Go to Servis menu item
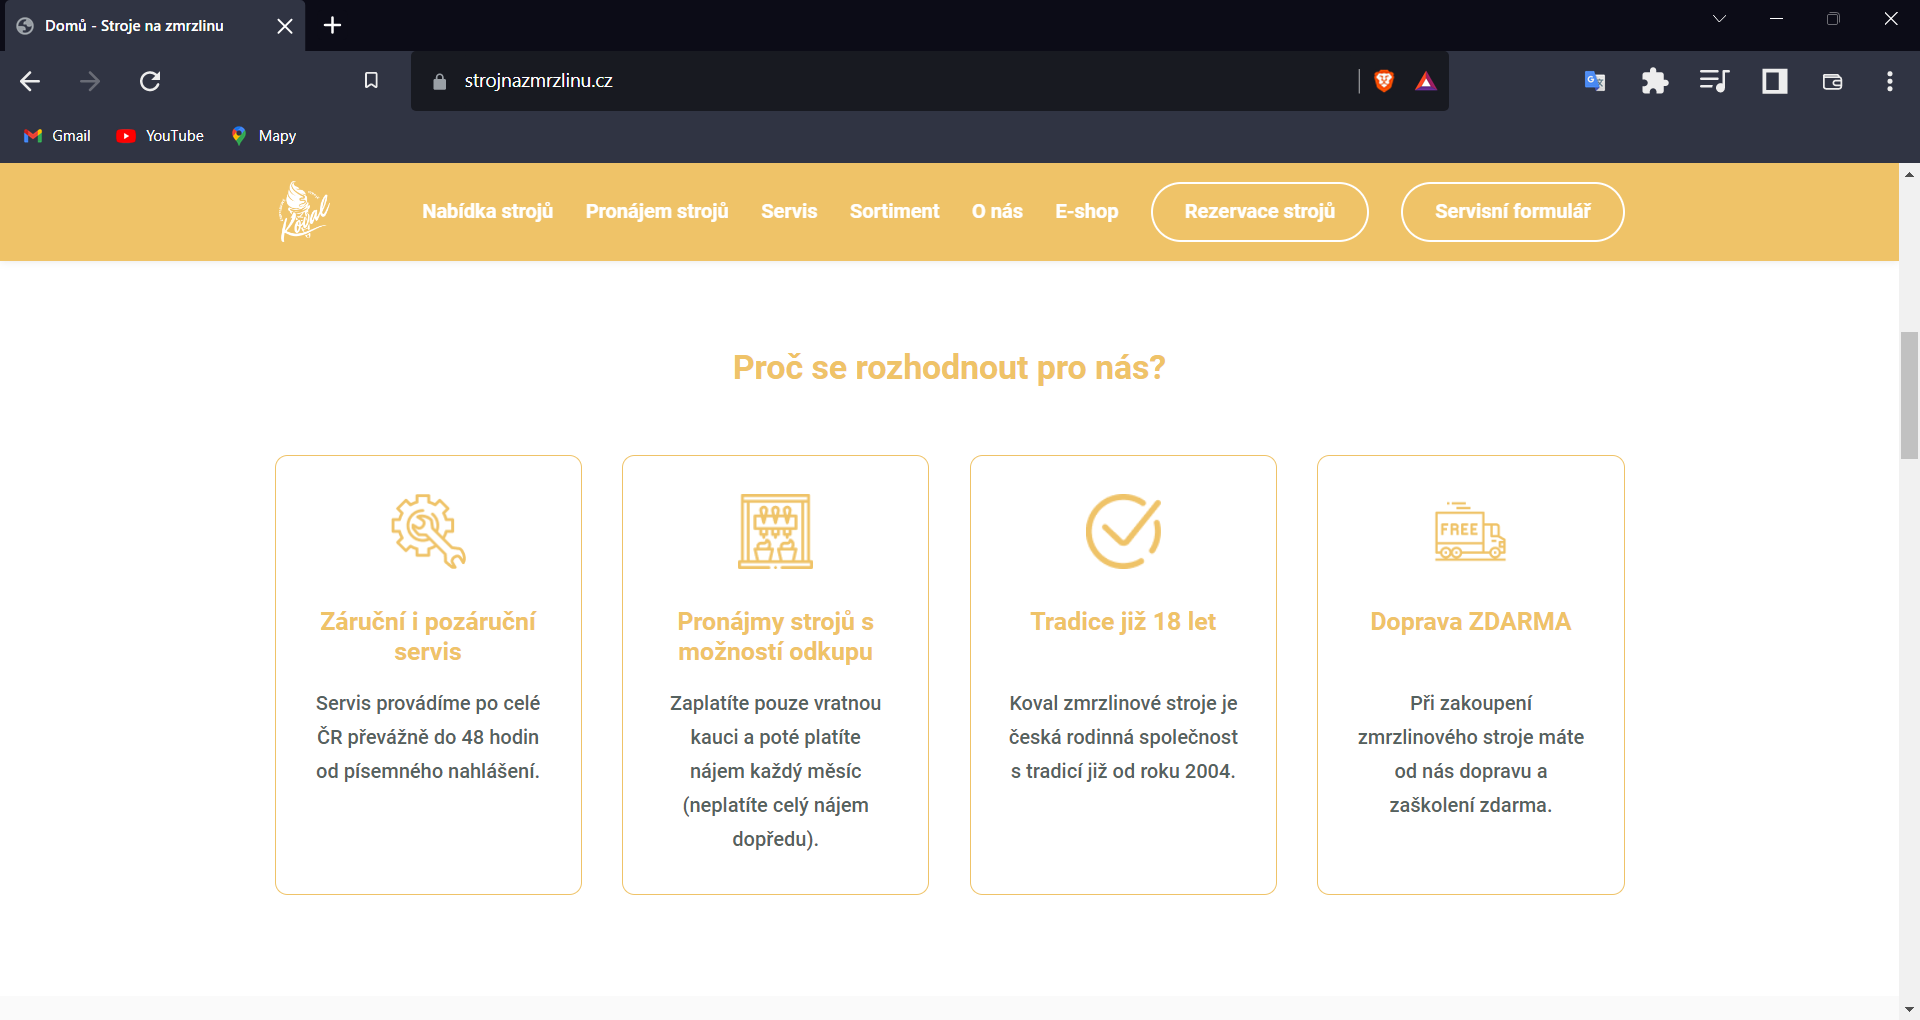Viewport: 1920px width, 1020px height. (x=789, y=211)
